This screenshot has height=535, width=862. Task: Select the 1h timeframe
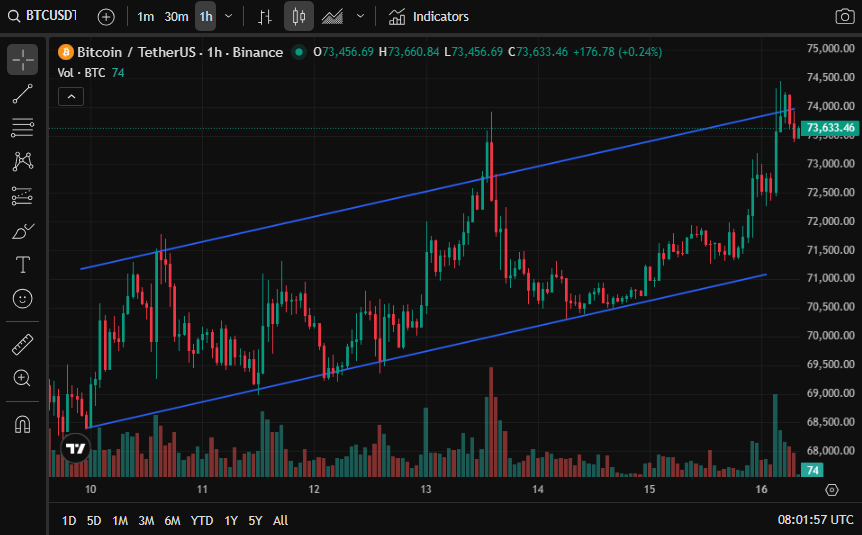206,16
